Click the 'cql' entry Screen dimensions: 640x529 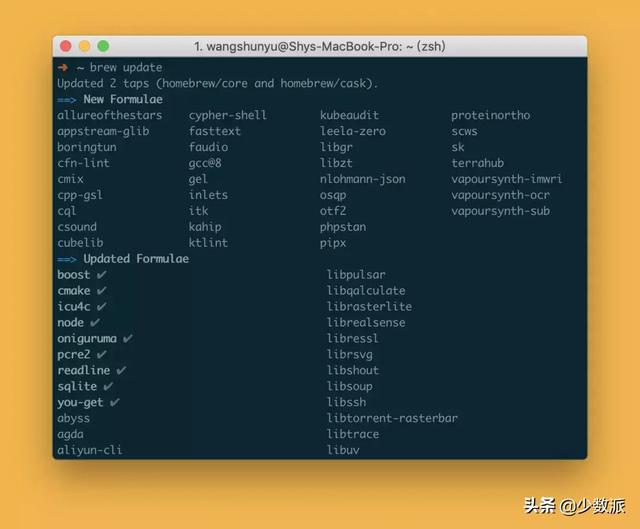pyautogui.click(x=67, y=211)
